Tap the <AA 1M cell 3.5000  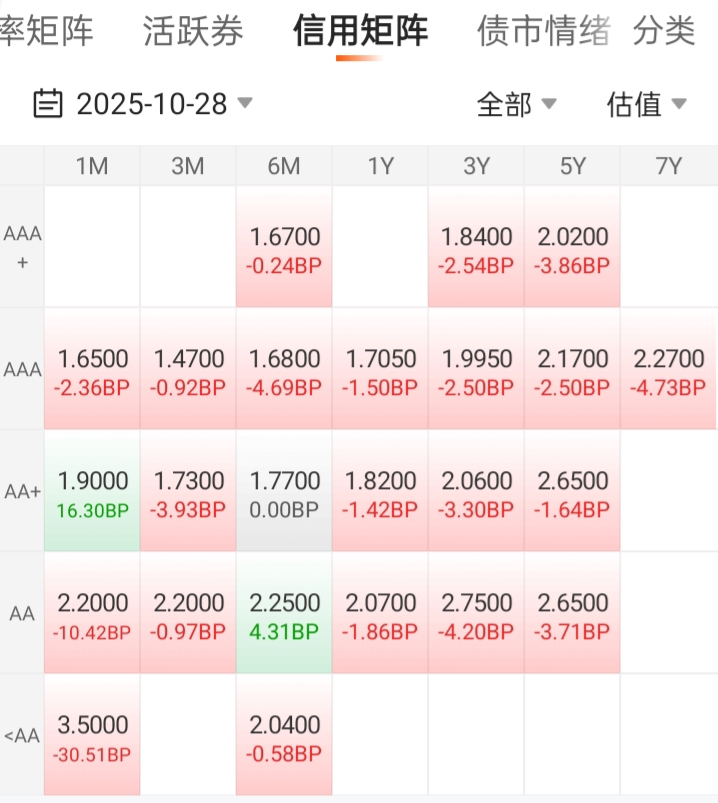92,735
